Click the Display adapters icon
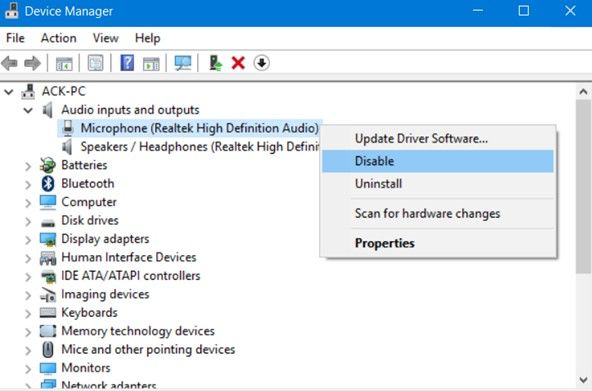The height and width of the screenshot is (391, 592). [48, 239]
